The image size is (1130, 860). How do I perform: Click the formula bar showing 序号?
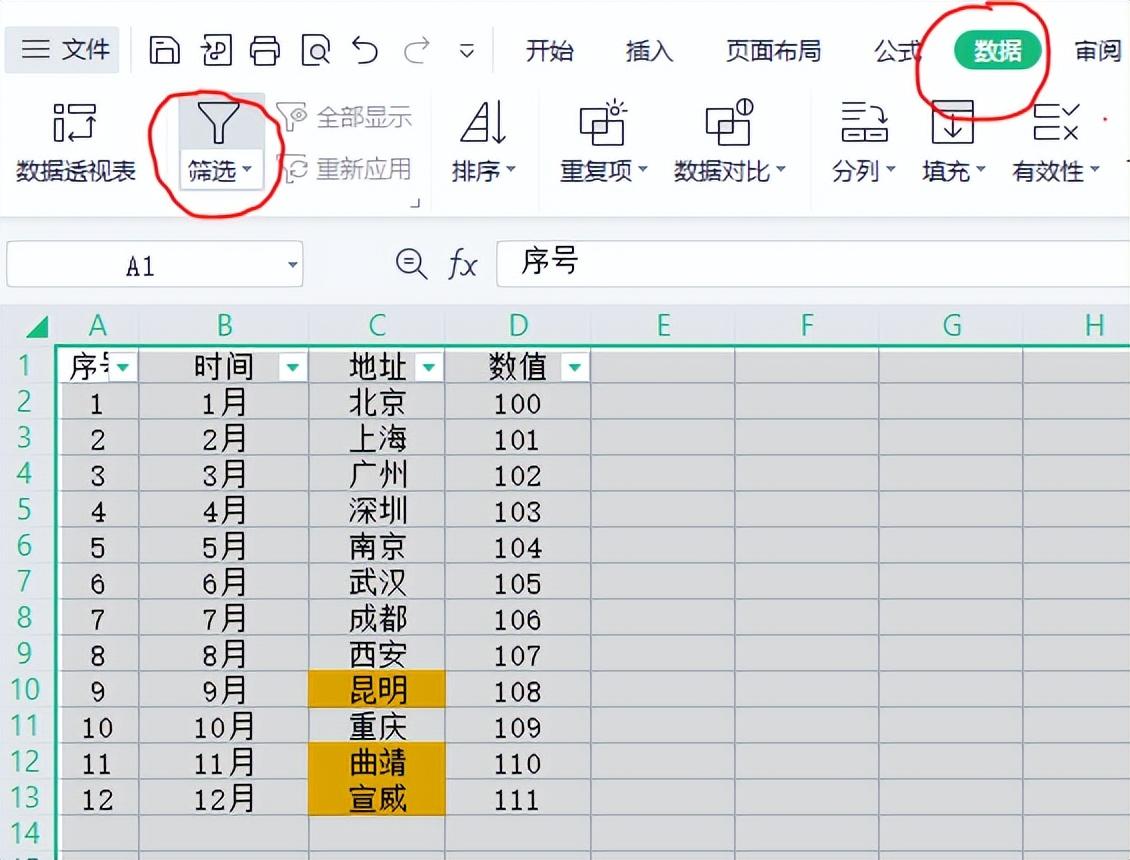point(813,263)
